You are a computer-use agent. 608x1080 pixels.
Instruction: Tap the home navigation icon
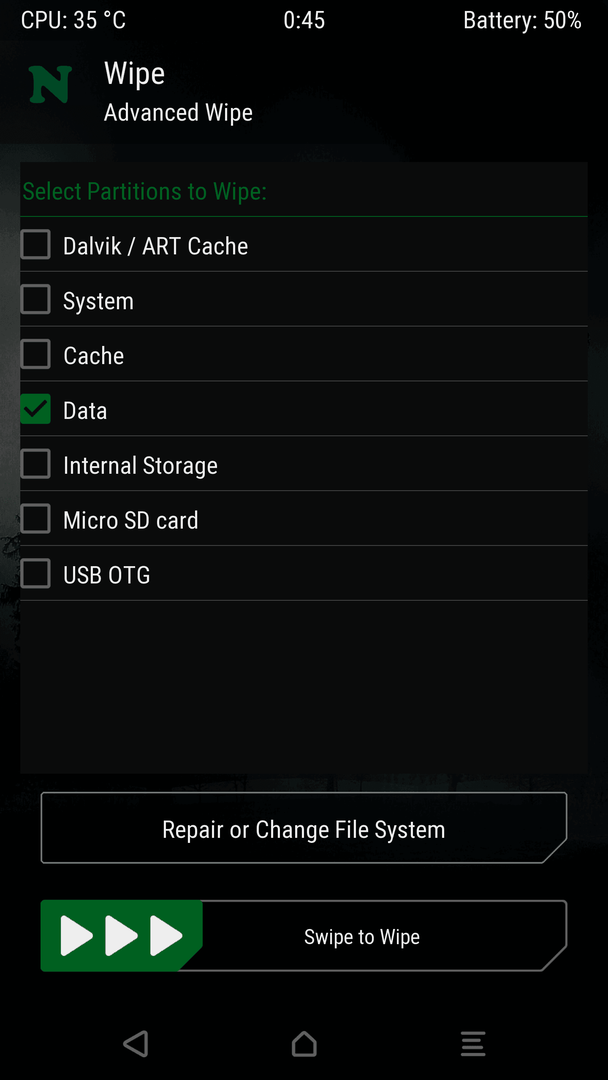(x=304, y=1043)
